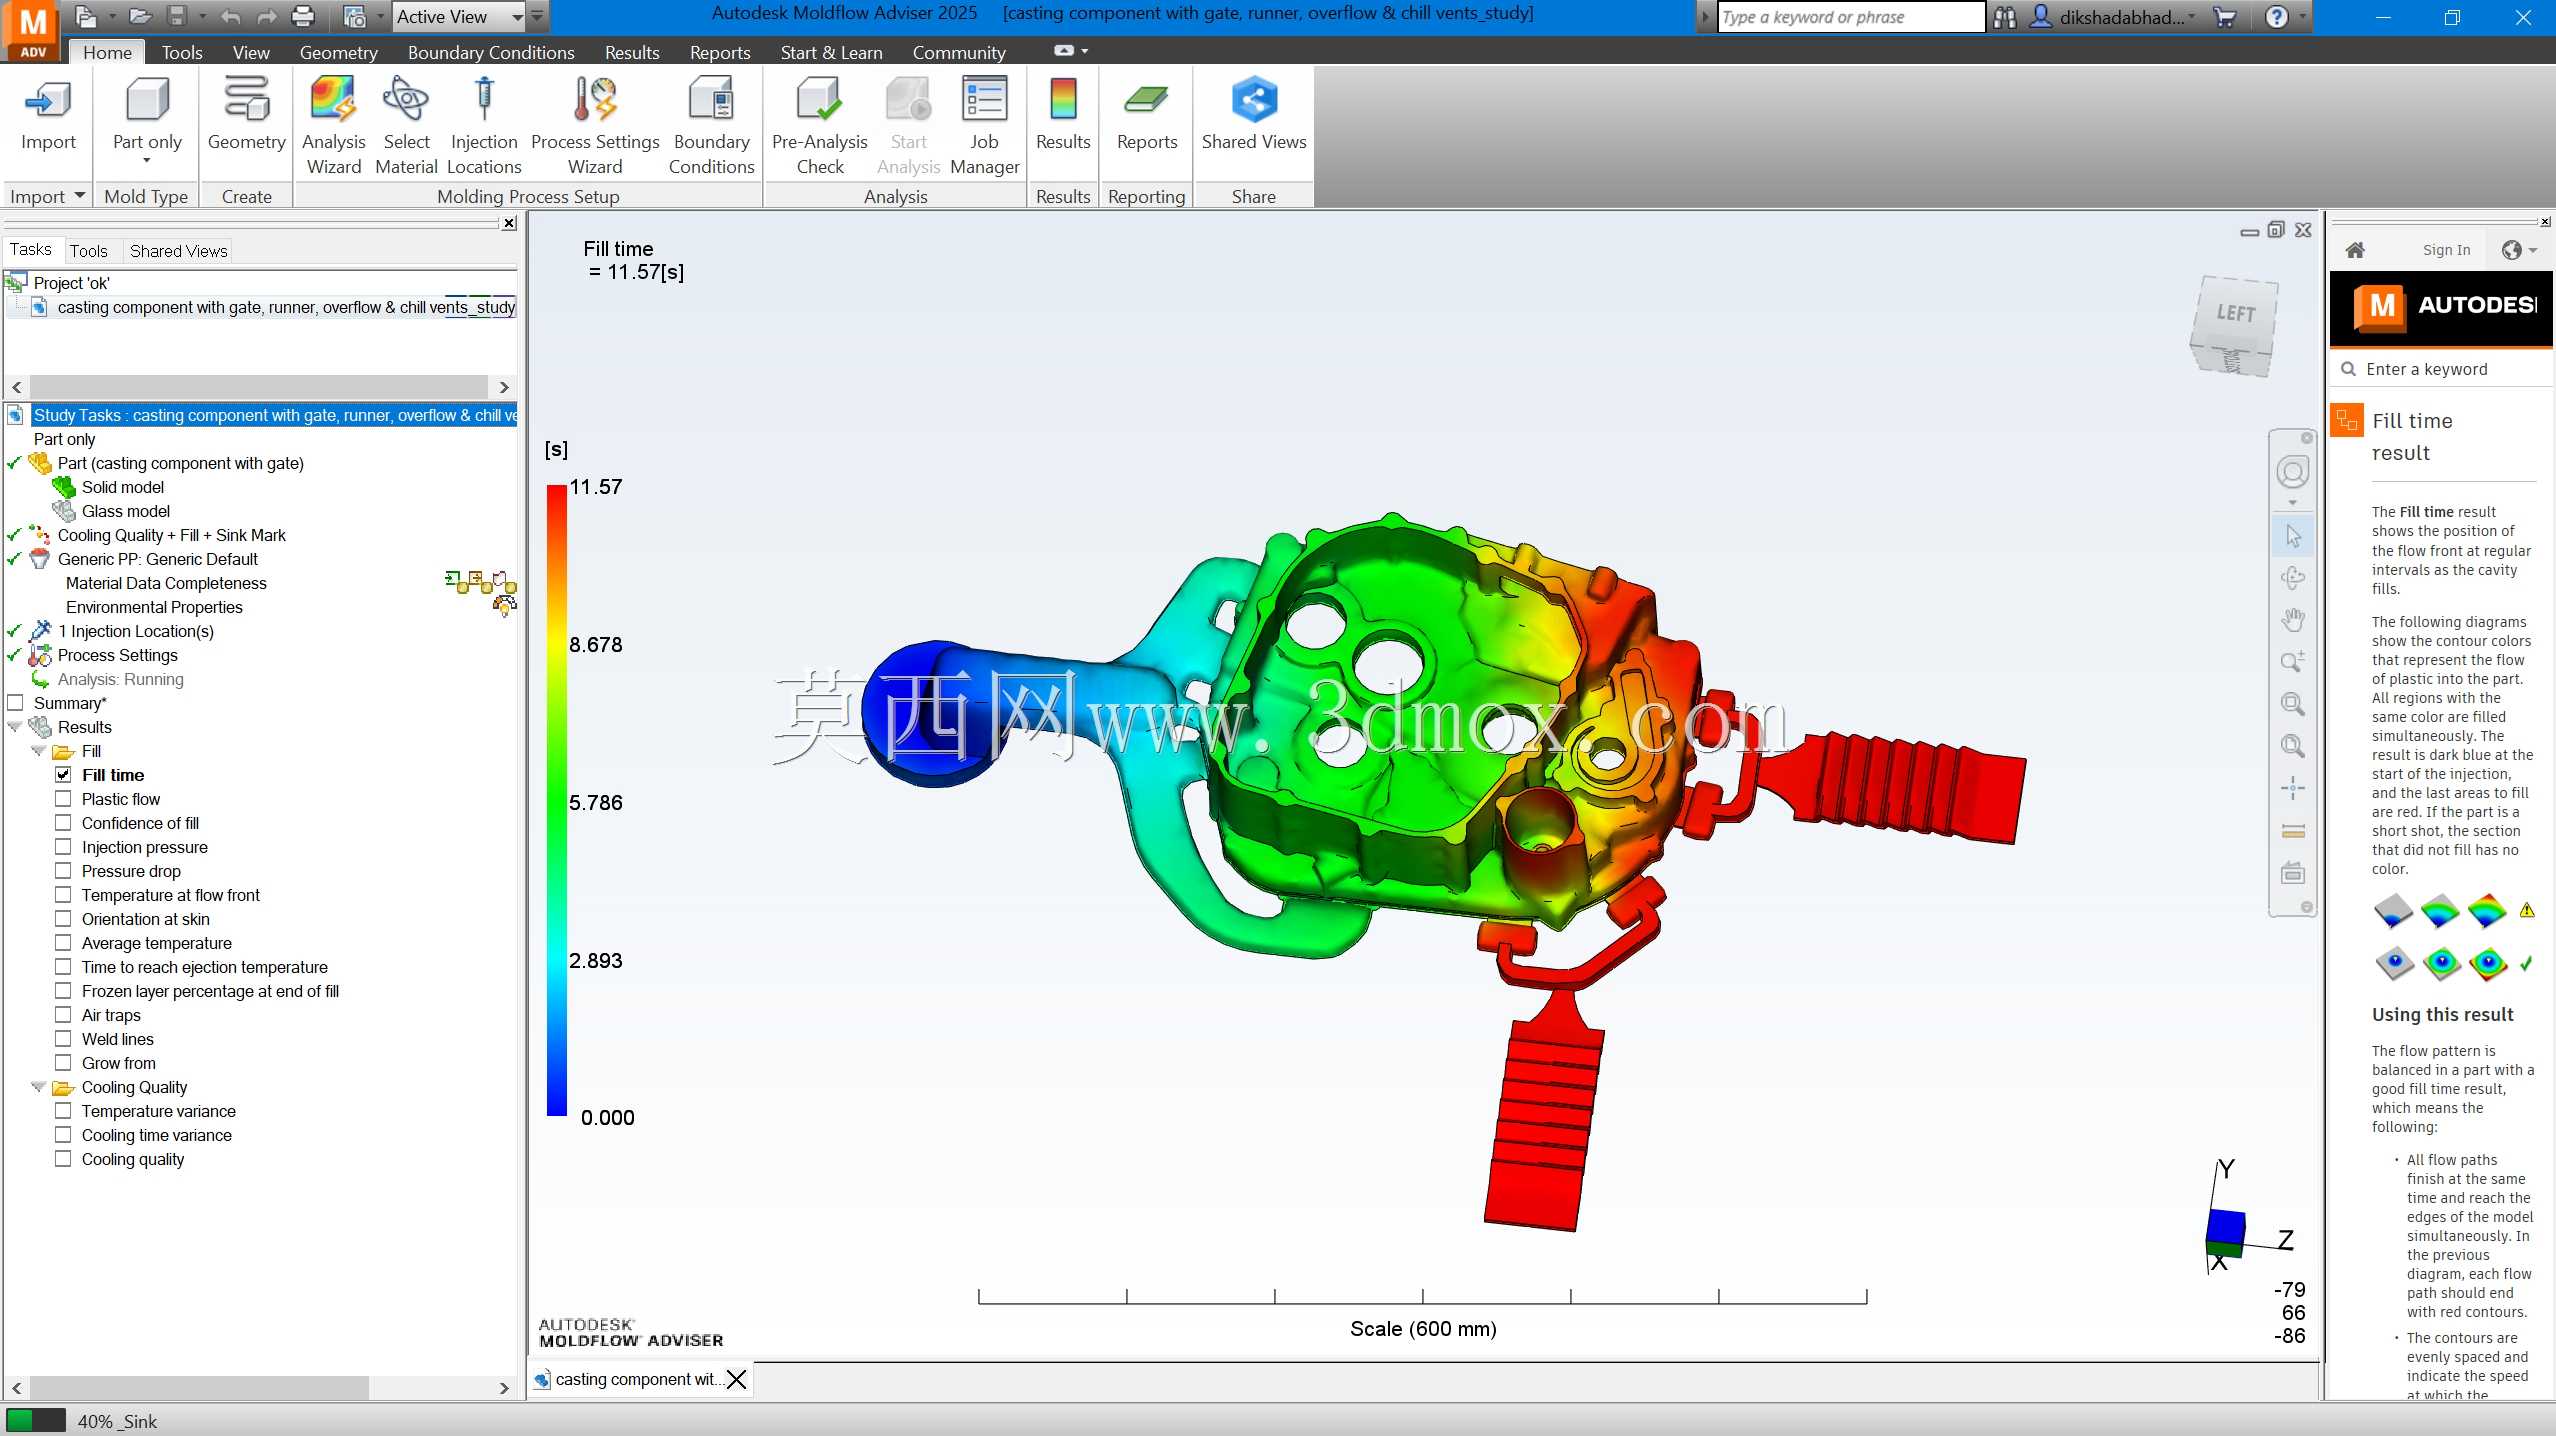The height and width of the screenshot is (1436, 2556).
Task: Enable the Temperature at flow front checkbox
Action: [63, 895]
